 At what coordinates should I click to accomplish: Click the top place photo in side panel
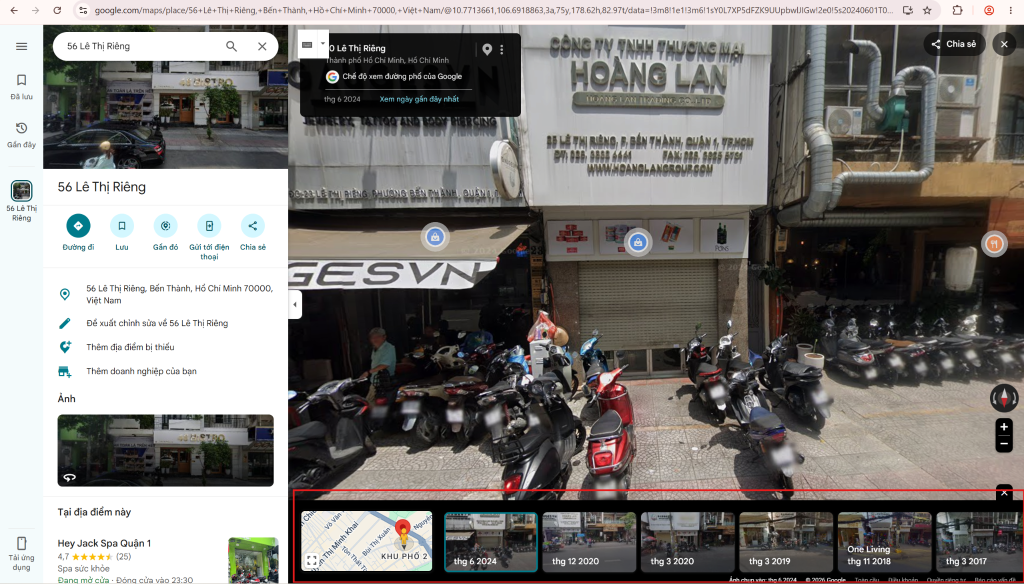click(x=166, y=97)
